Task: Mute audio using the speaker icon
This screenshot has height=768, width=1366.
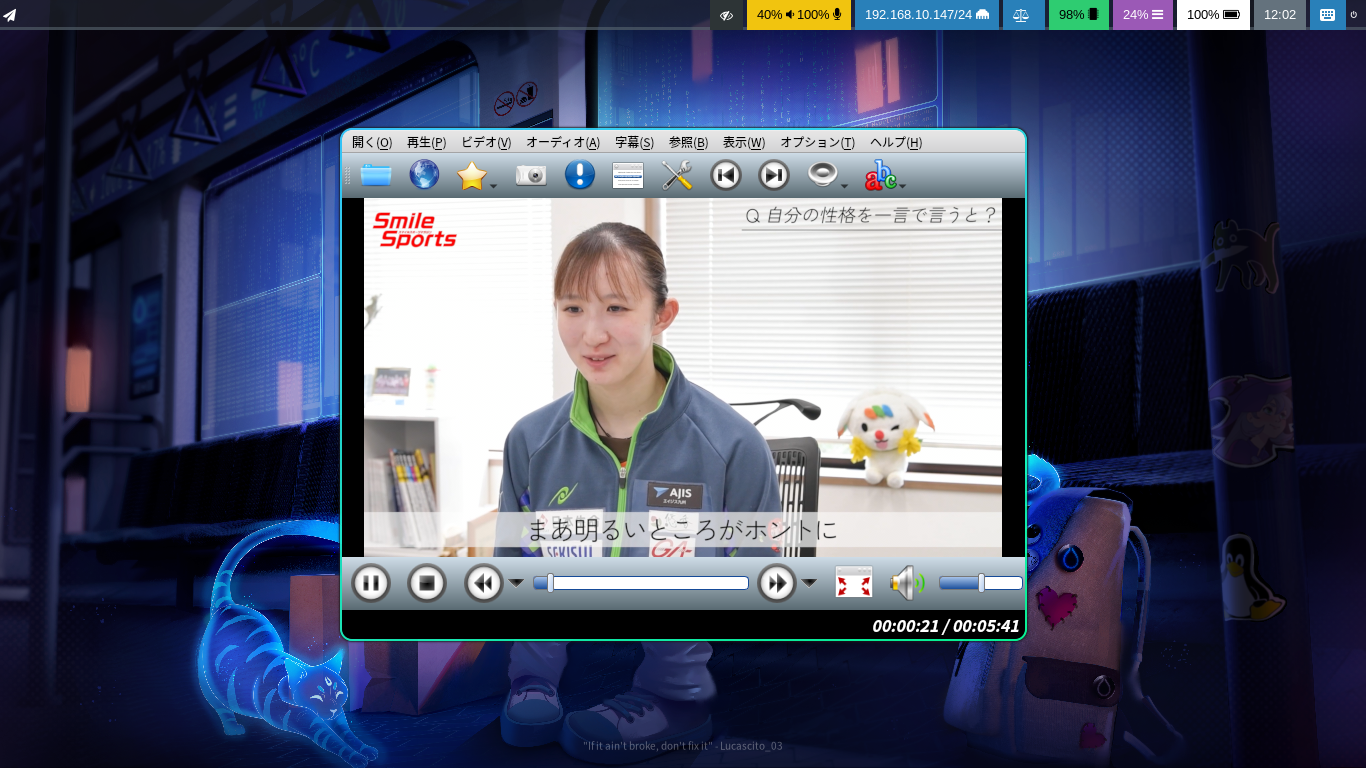Action: tap(906, 582)
